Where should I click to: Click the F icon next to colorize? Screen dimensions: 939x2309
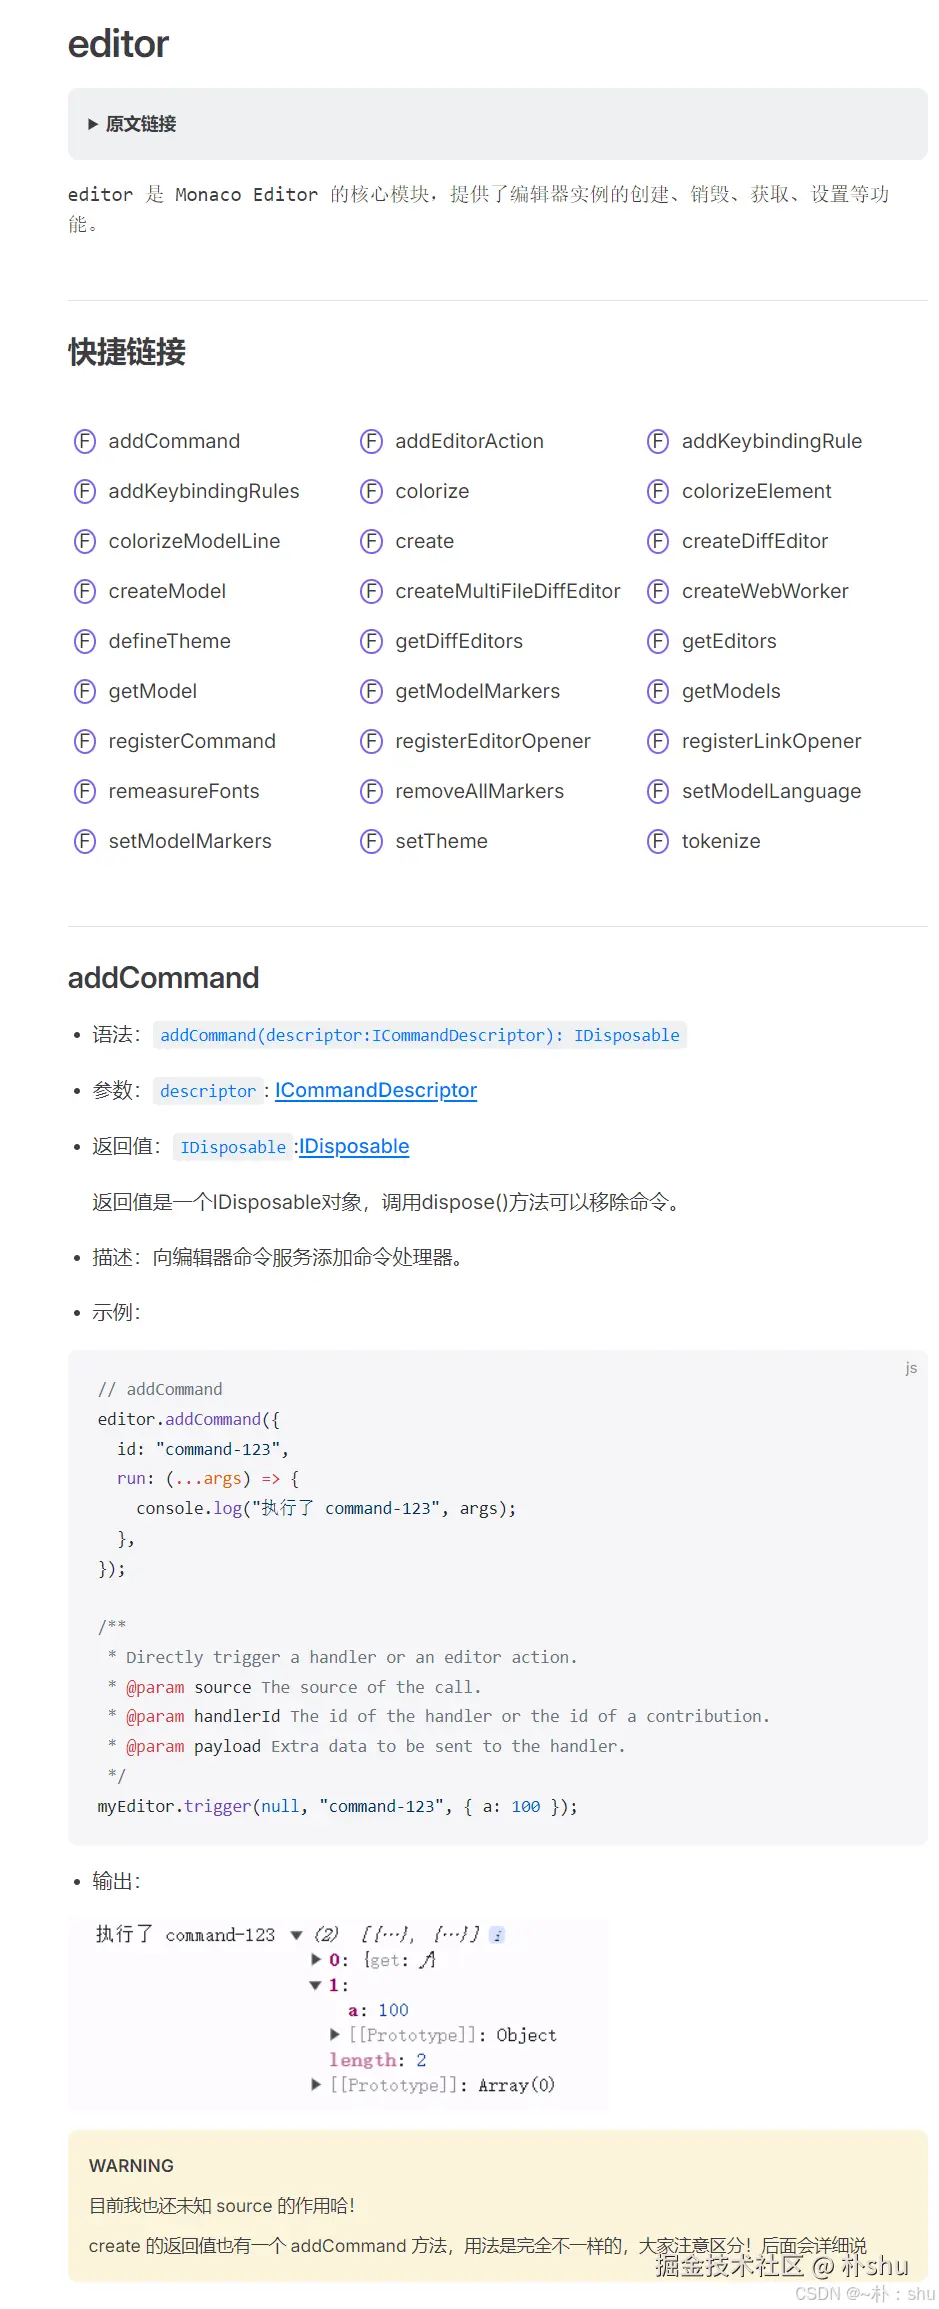pyautogui.click(x=371, y=491)
